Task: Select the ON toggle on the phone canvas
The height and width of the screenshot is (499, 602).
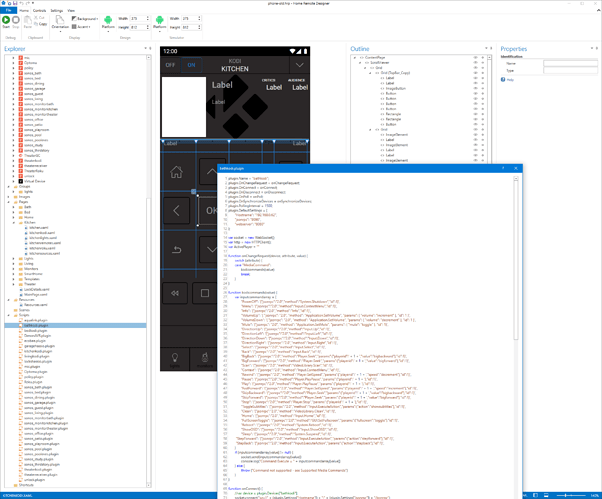Action: pyautogui.click(x=191, y=65)
